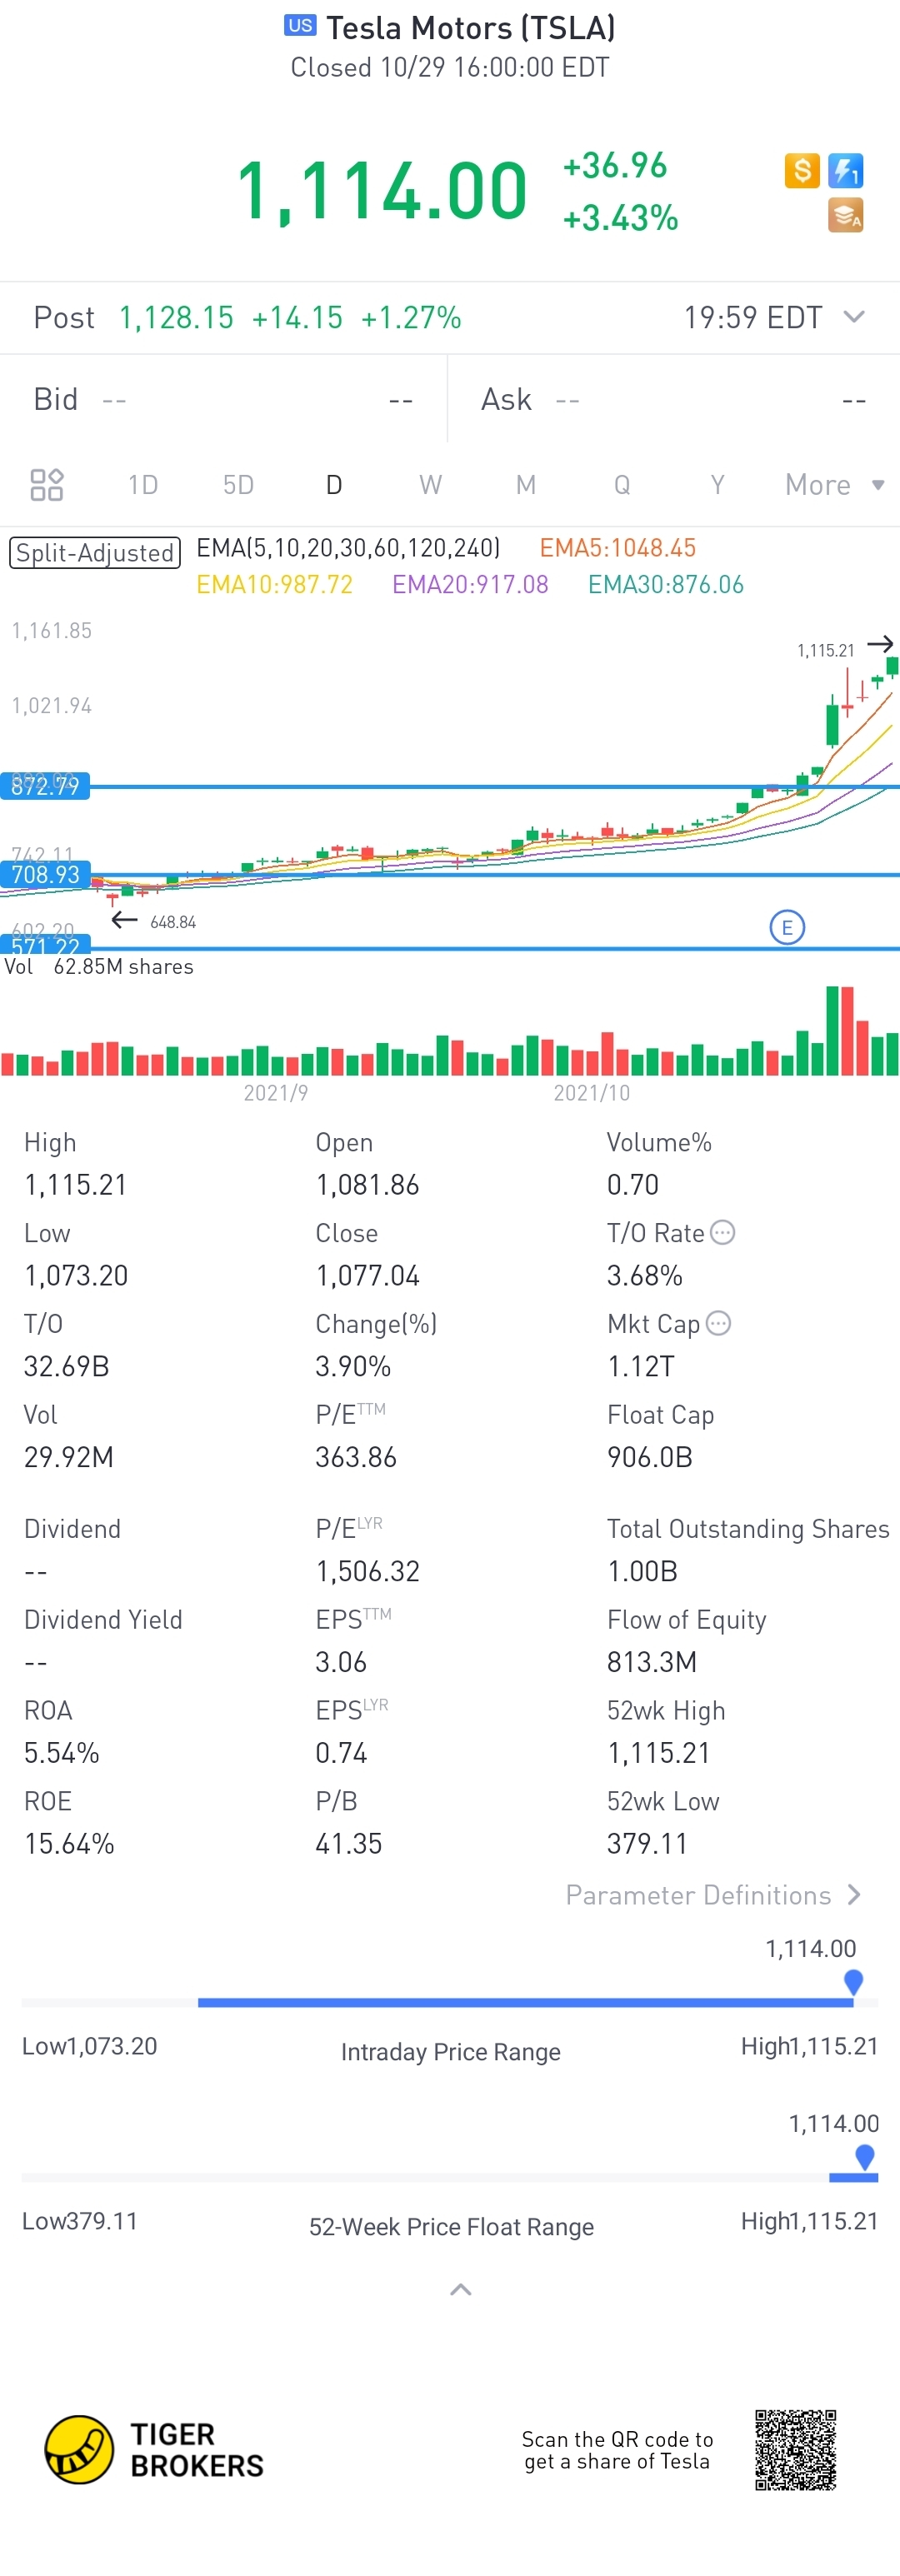
Task: Tap the Tiger Brokers logo
Action: (155, 2450)
